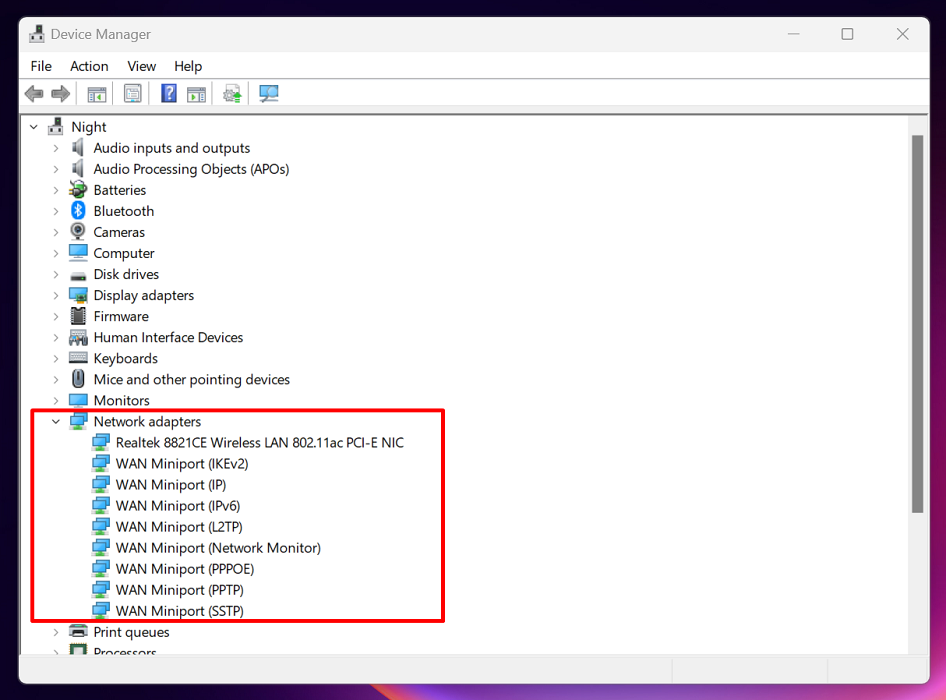
Task: Expand the Display adapters category
Action: point(56,295)
